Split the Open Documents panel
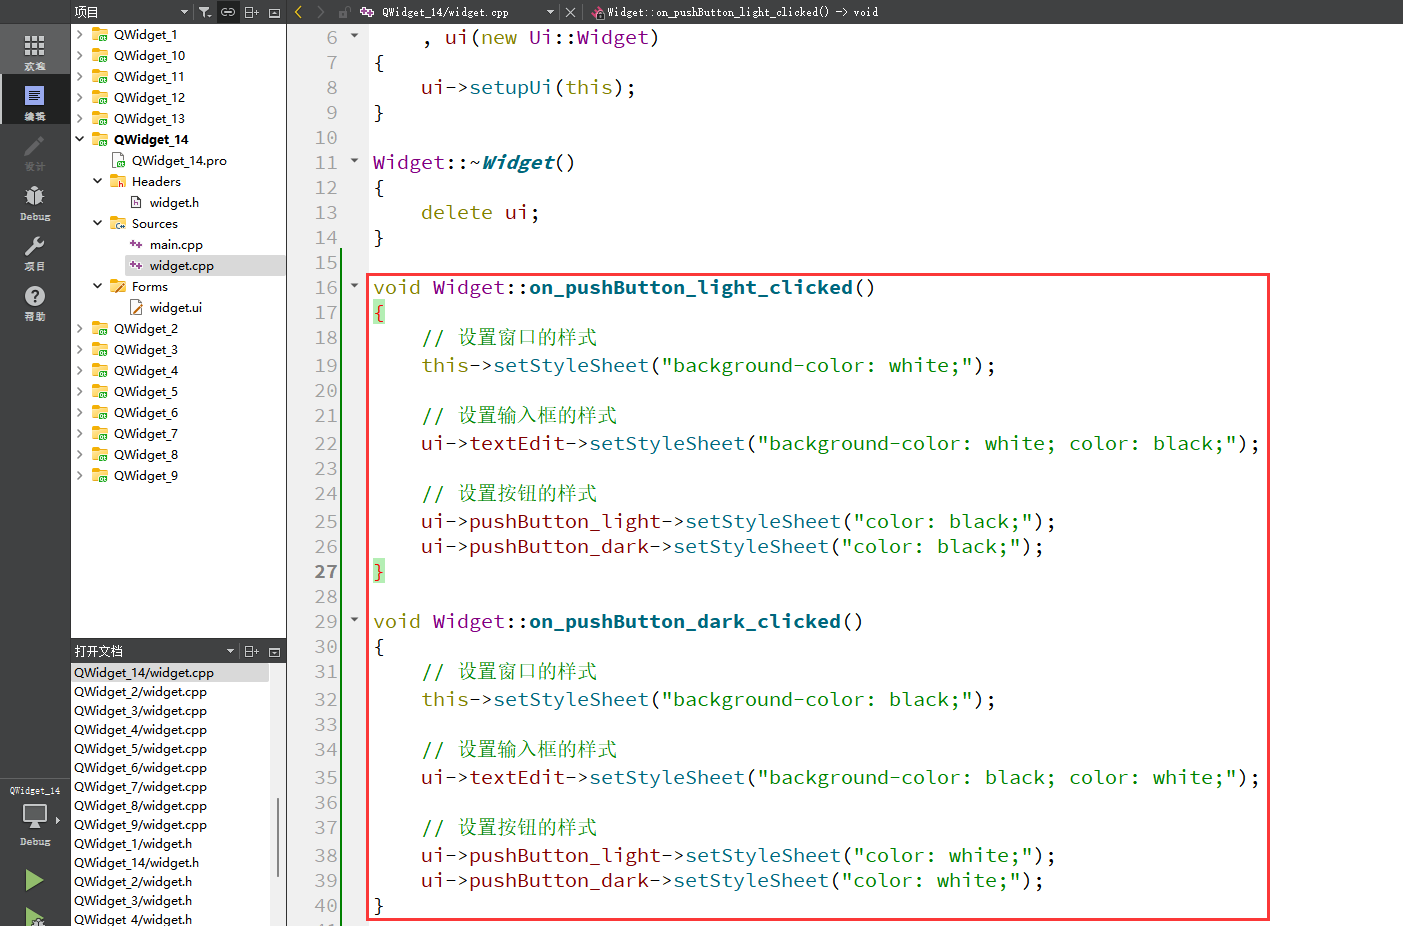 (251, 651)
